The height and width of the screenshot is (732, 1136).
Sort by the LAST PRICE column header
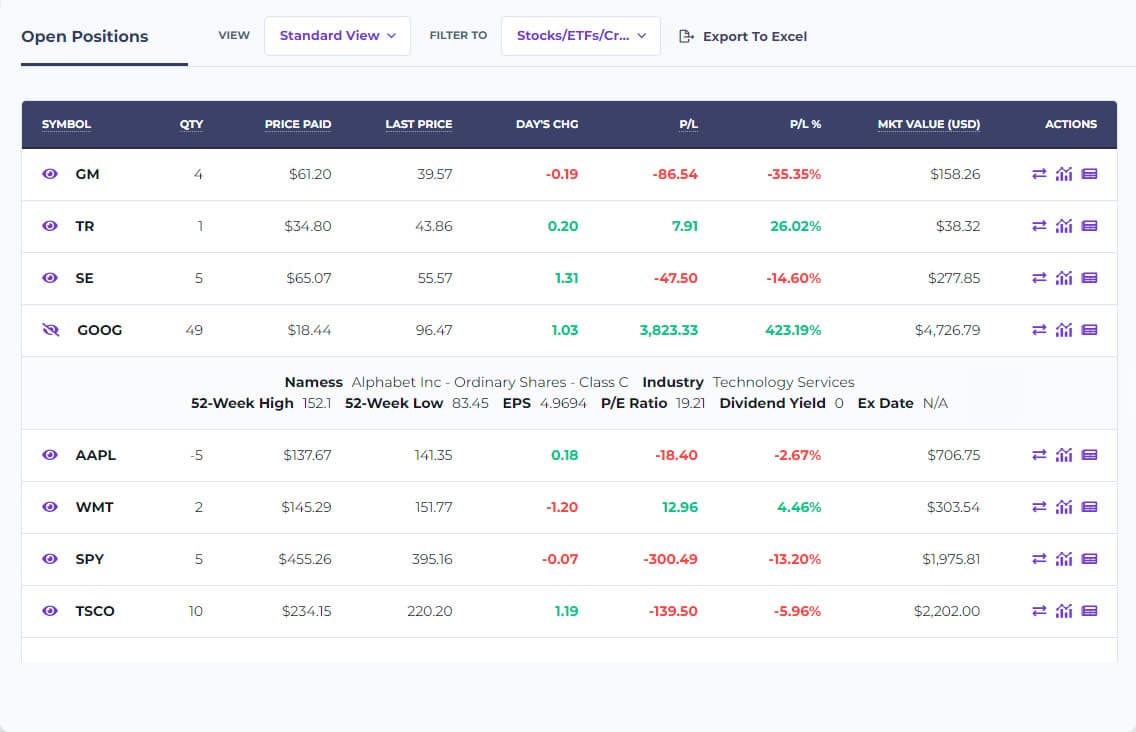click(x=419, y=124)
